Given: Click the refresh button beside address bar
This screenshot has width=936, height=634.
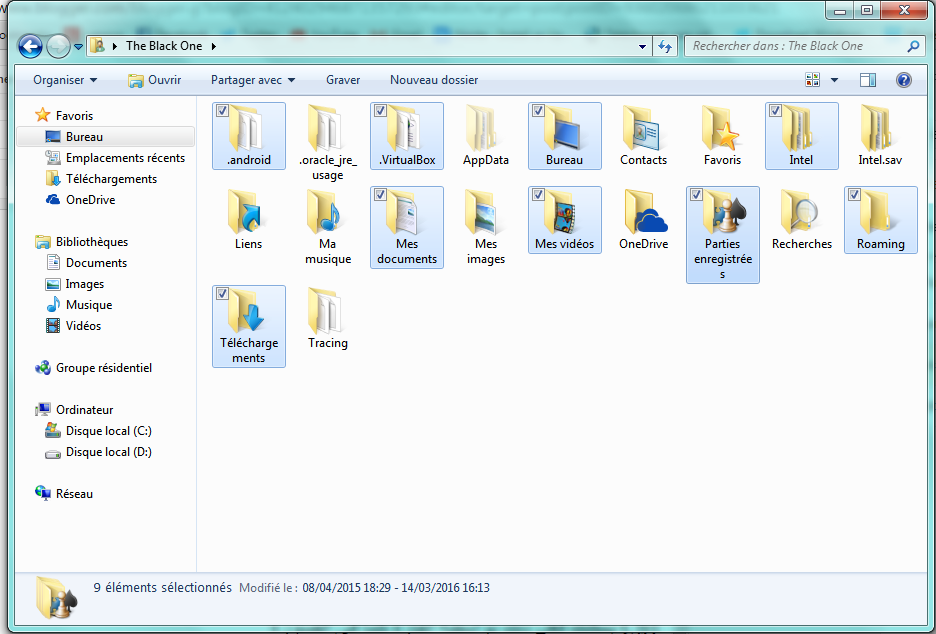Looking at the screenshot, I should click(x=665, y=46).
